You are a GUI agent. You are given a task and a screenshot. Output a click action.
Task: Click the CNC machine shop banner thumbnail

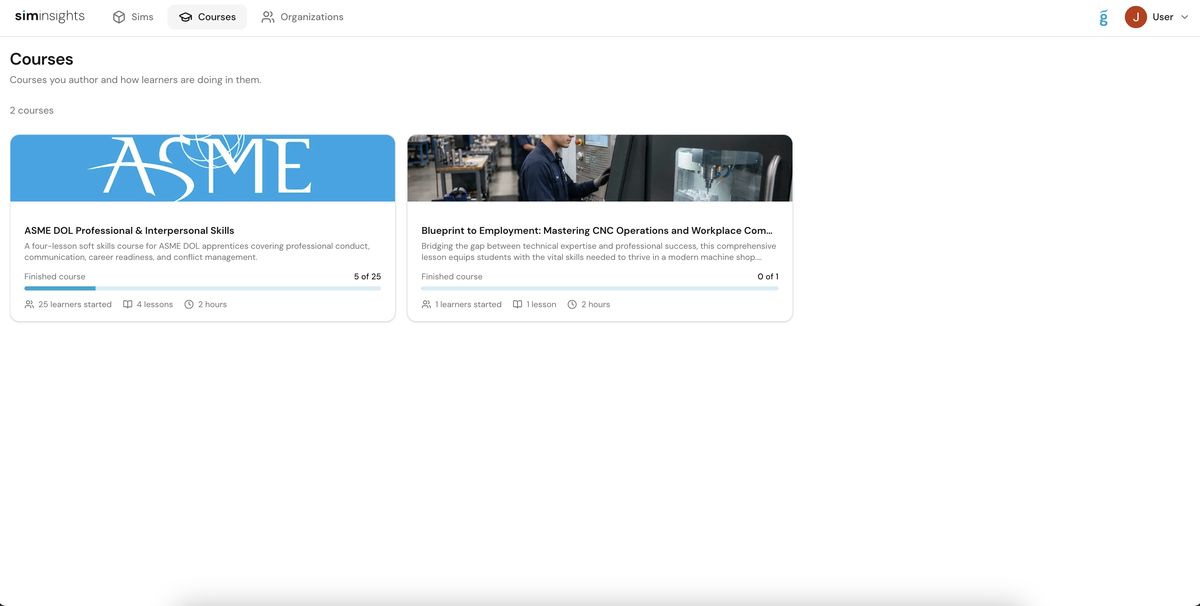point(600,168)
